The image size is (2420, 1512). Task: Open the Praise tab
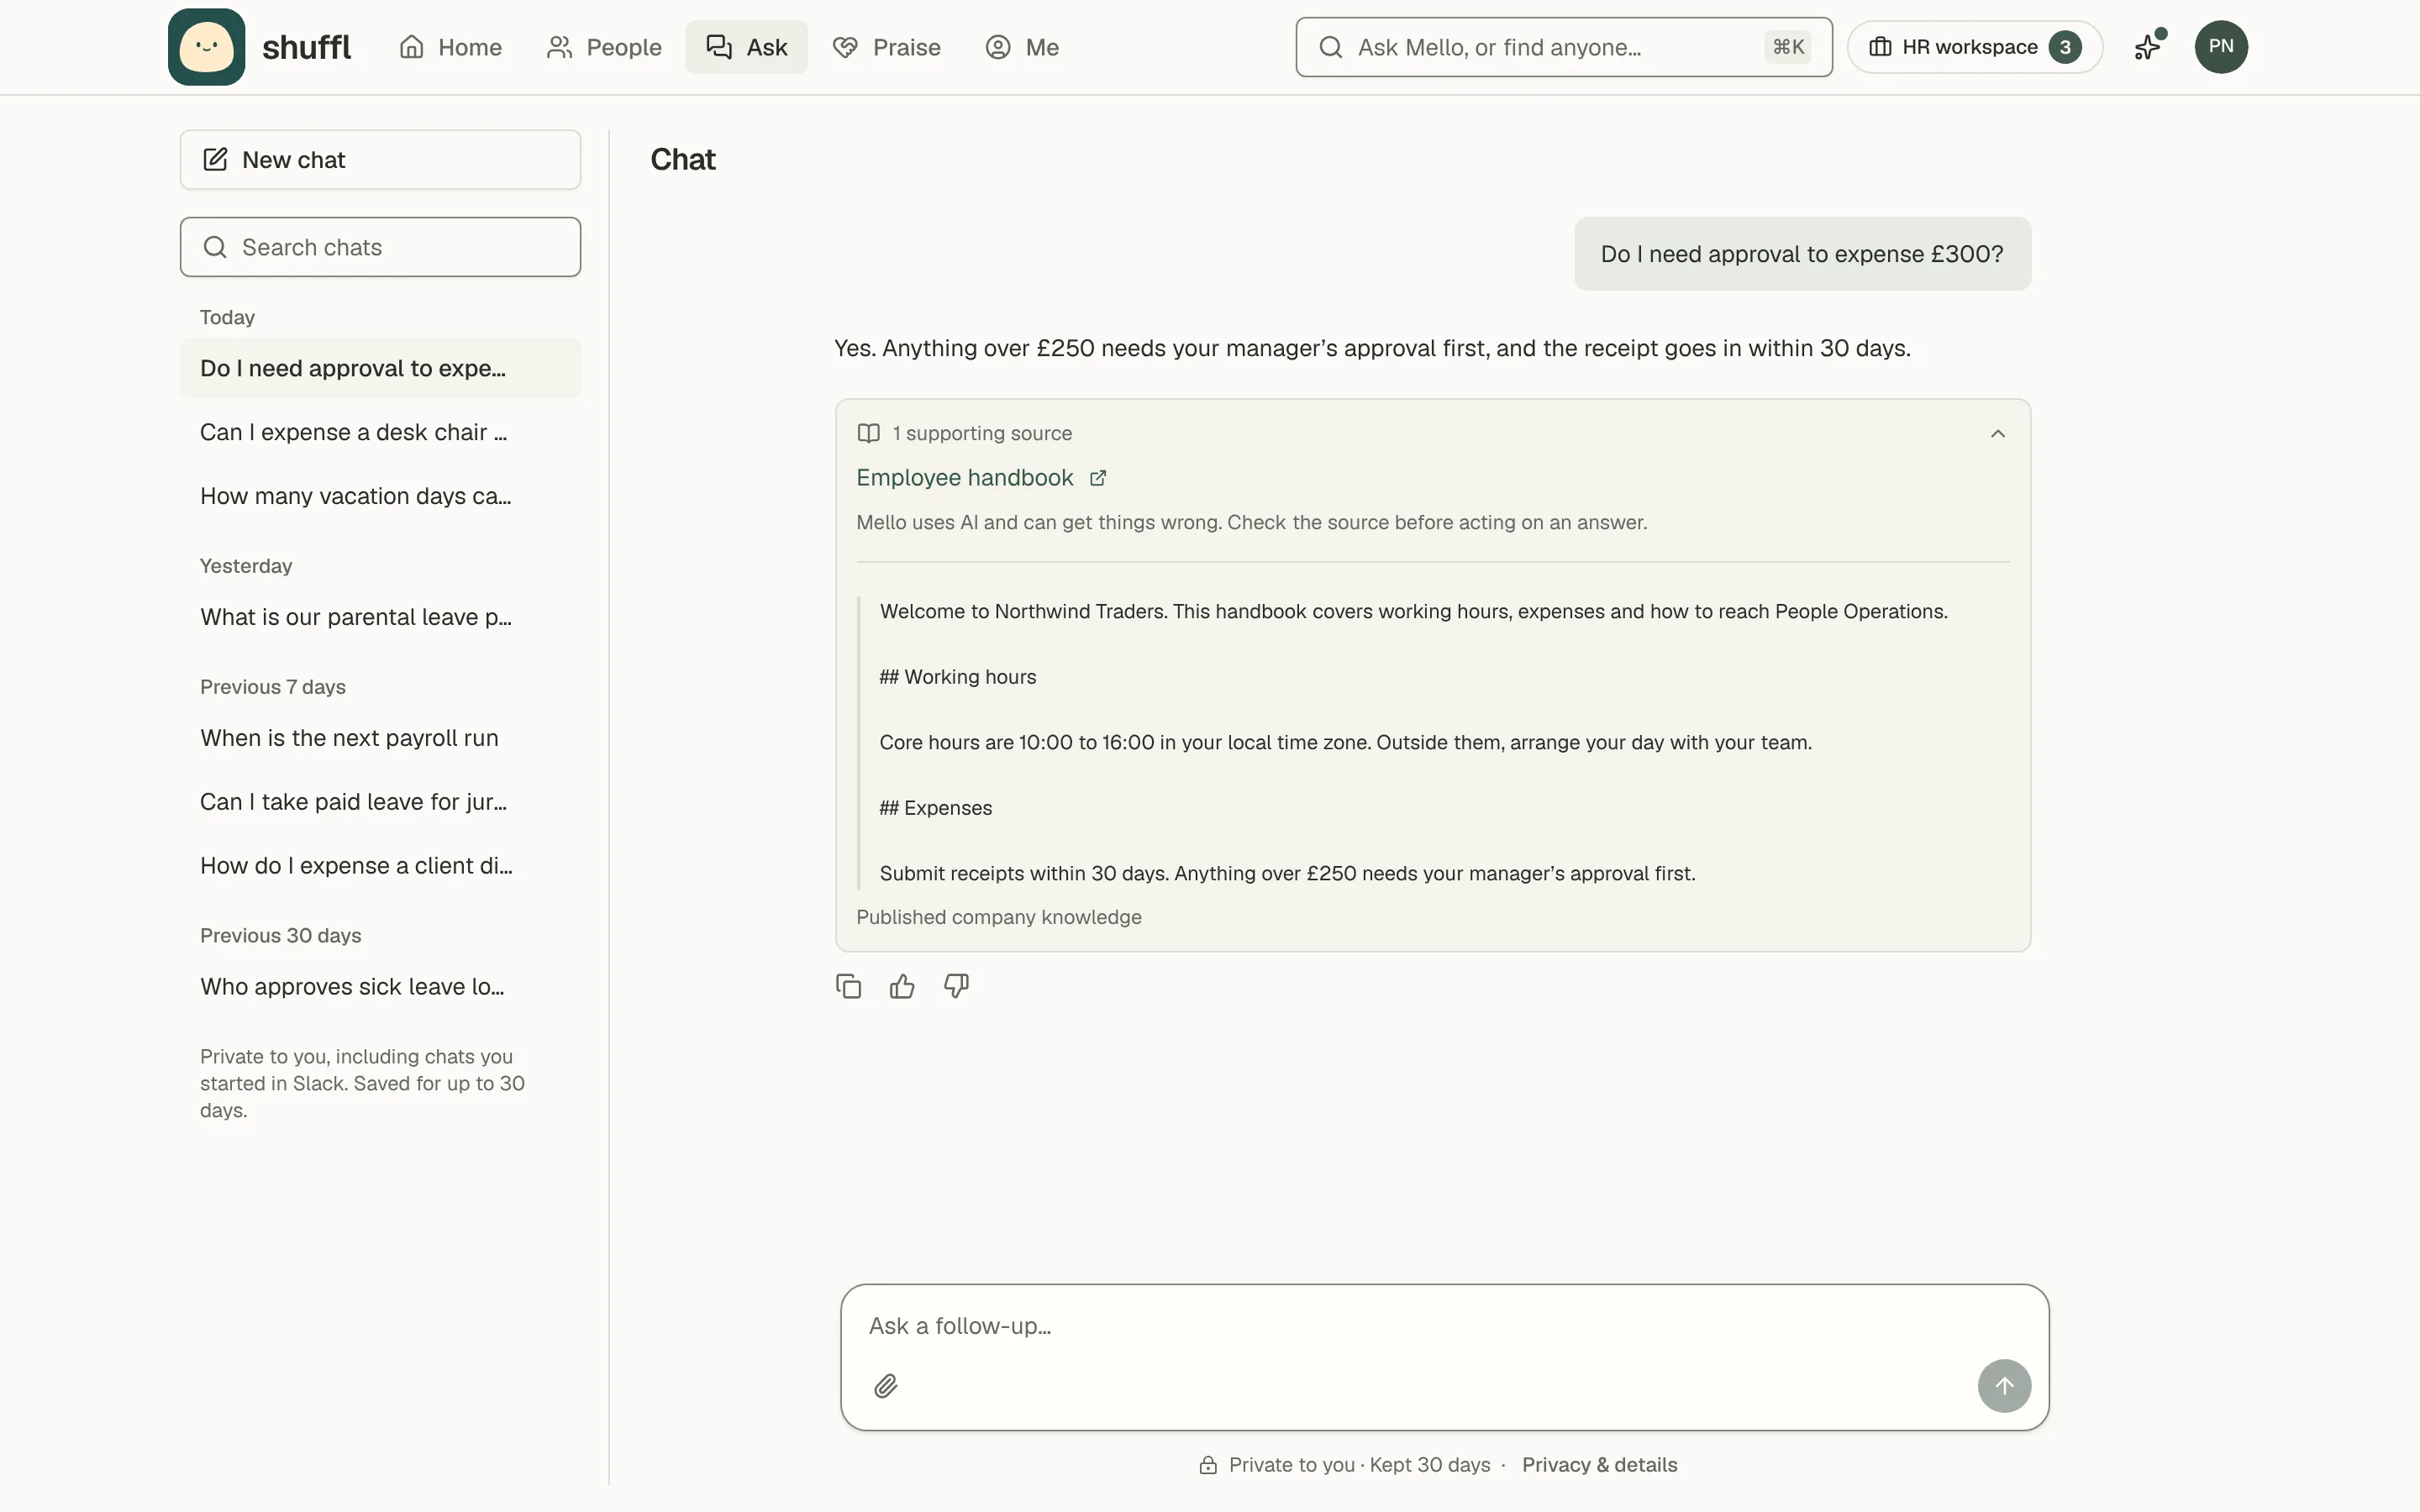point(887,47)
